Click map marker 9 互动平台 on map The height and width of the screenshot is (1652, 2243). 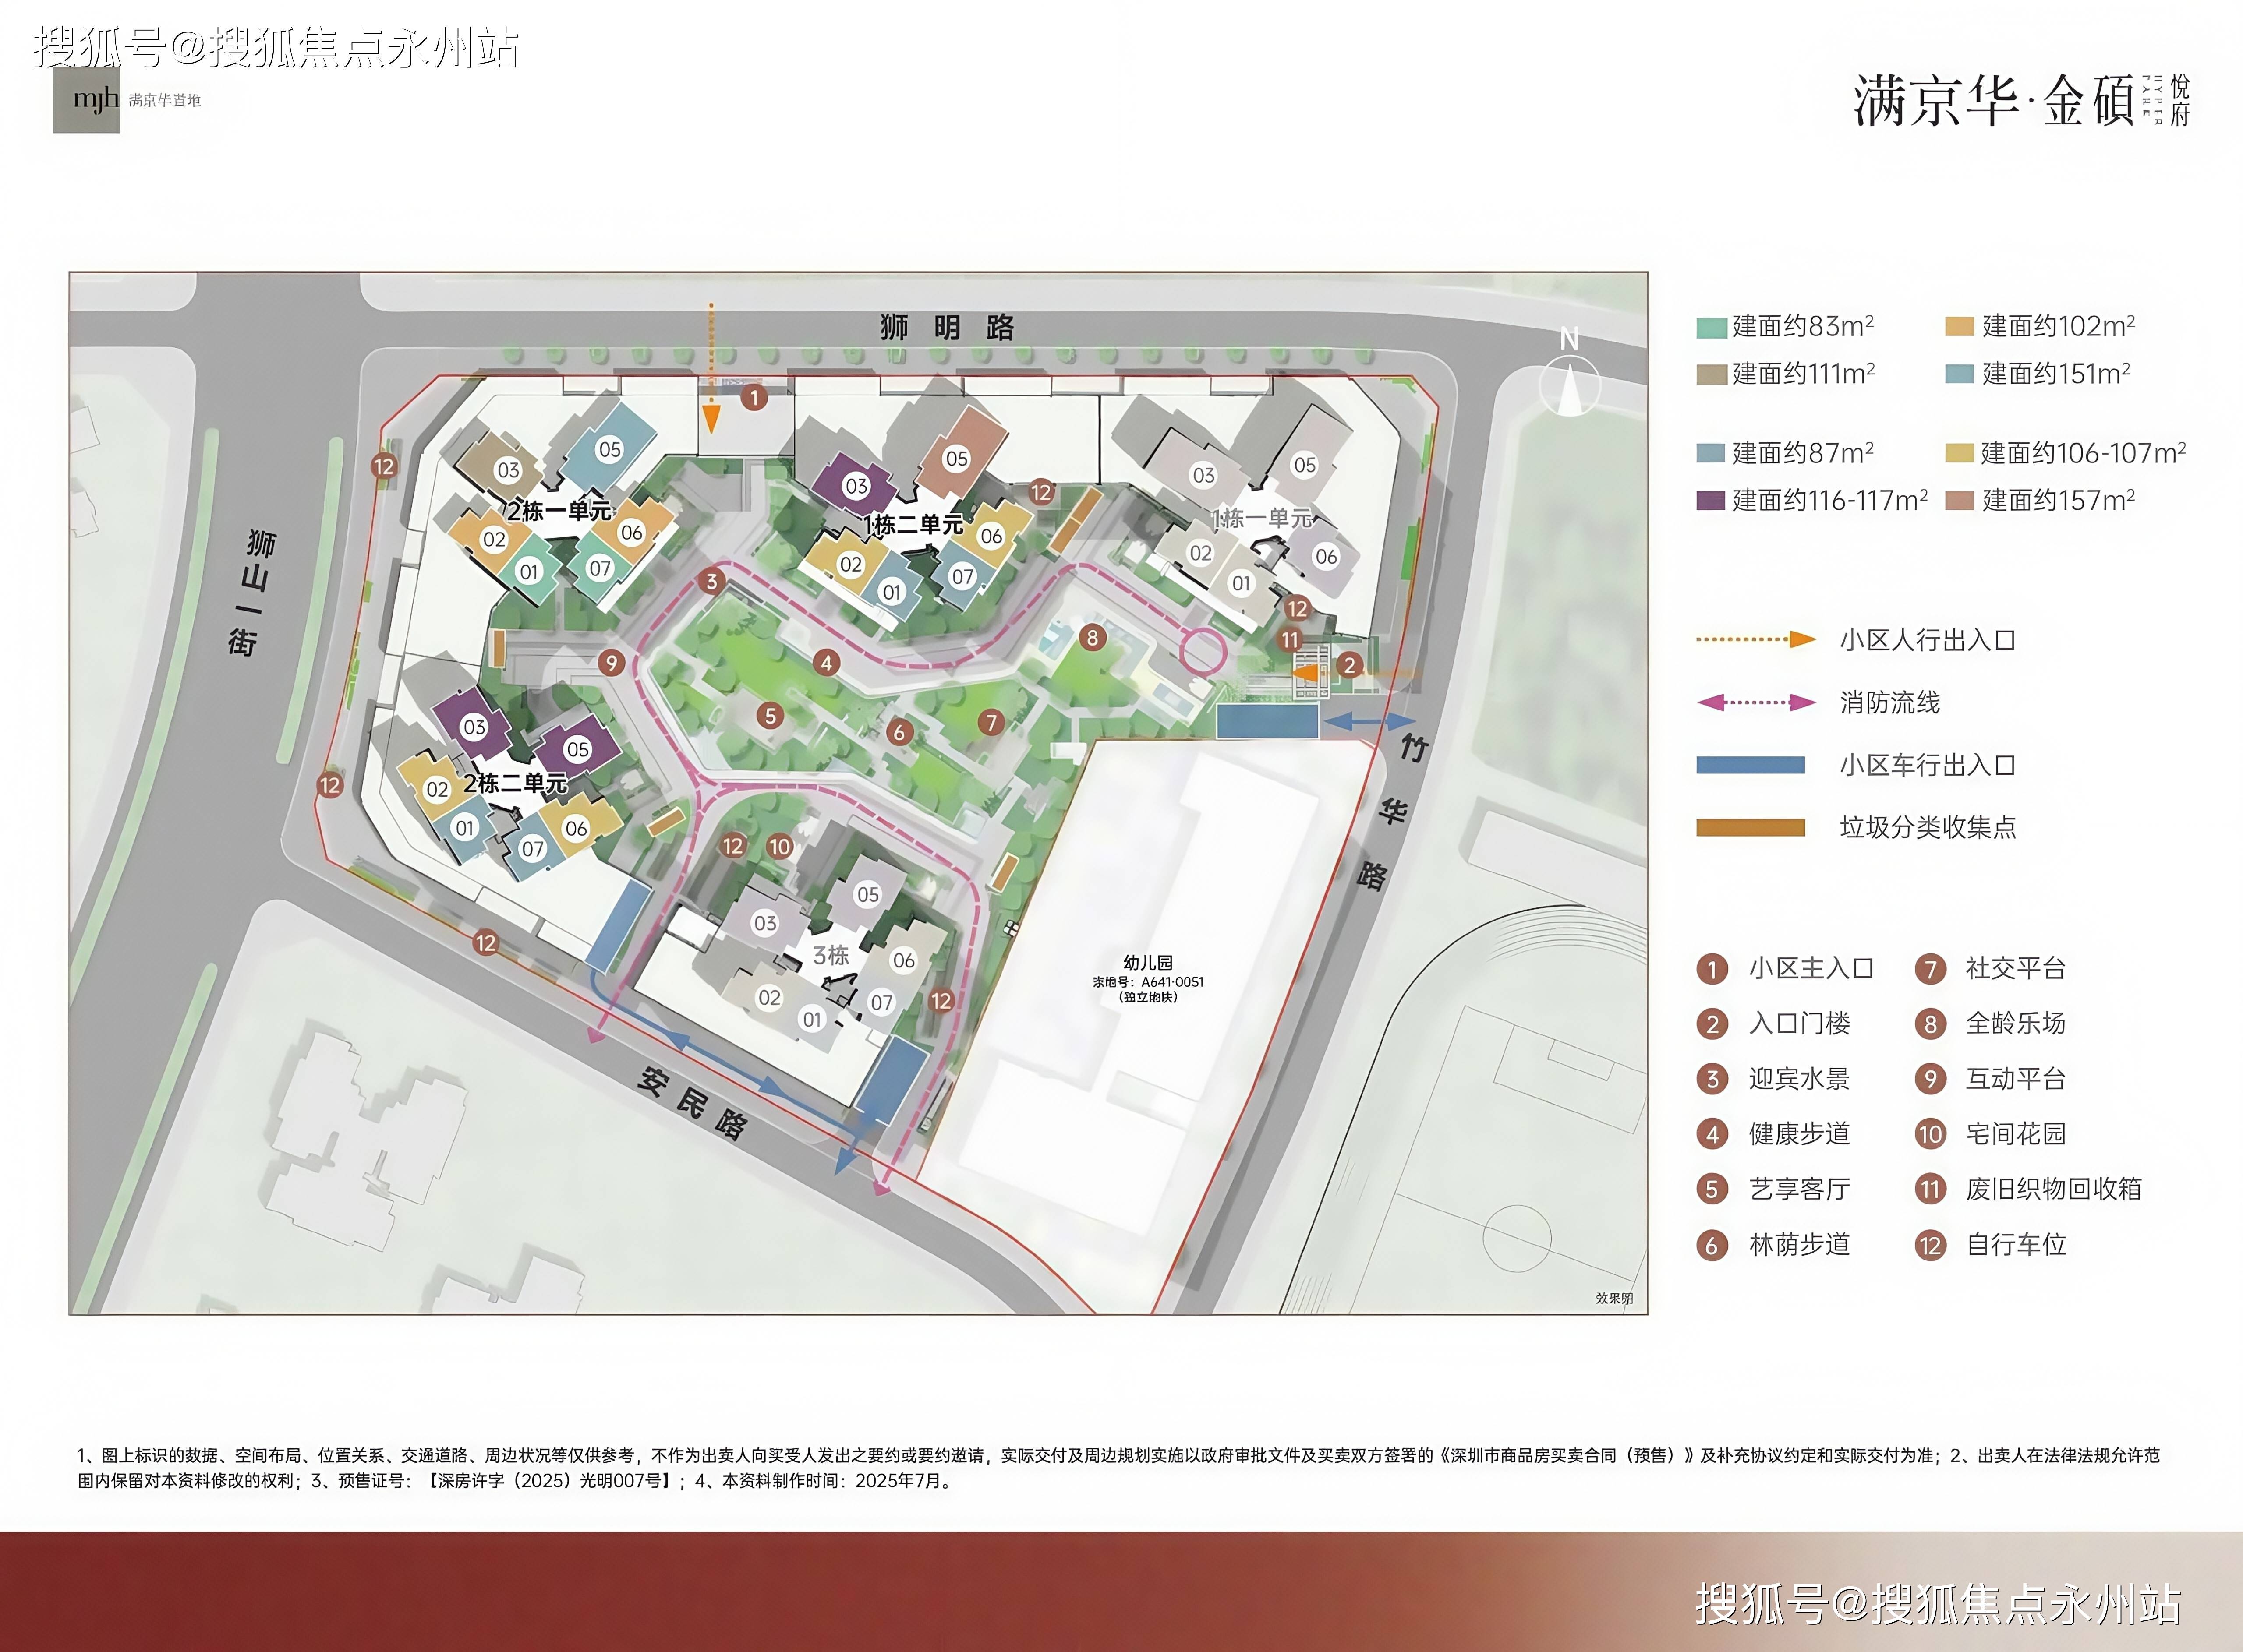pyautogui.click(x=611, y=662)
